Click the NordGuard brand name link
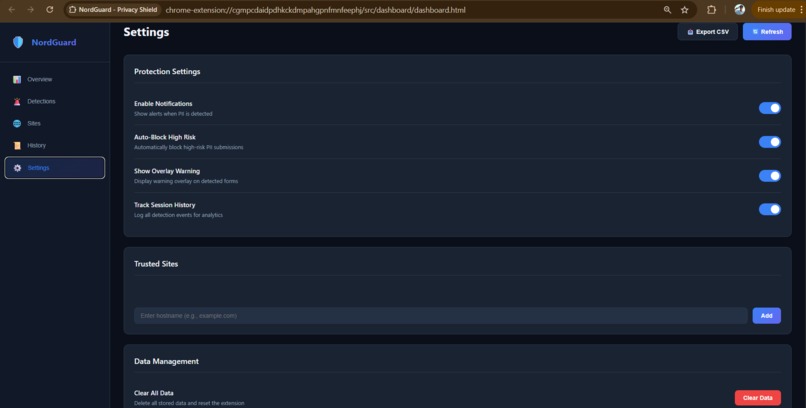 54,43
